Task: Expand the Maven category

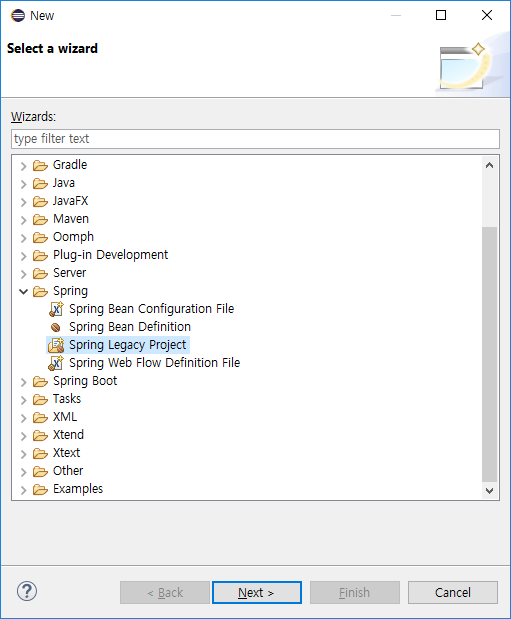Action: coord(24,220)
